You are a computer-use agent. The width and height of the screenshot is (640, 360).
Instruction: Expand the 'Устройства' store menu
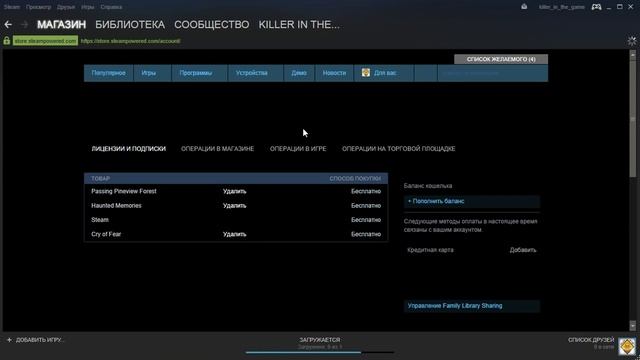[256, 73]
